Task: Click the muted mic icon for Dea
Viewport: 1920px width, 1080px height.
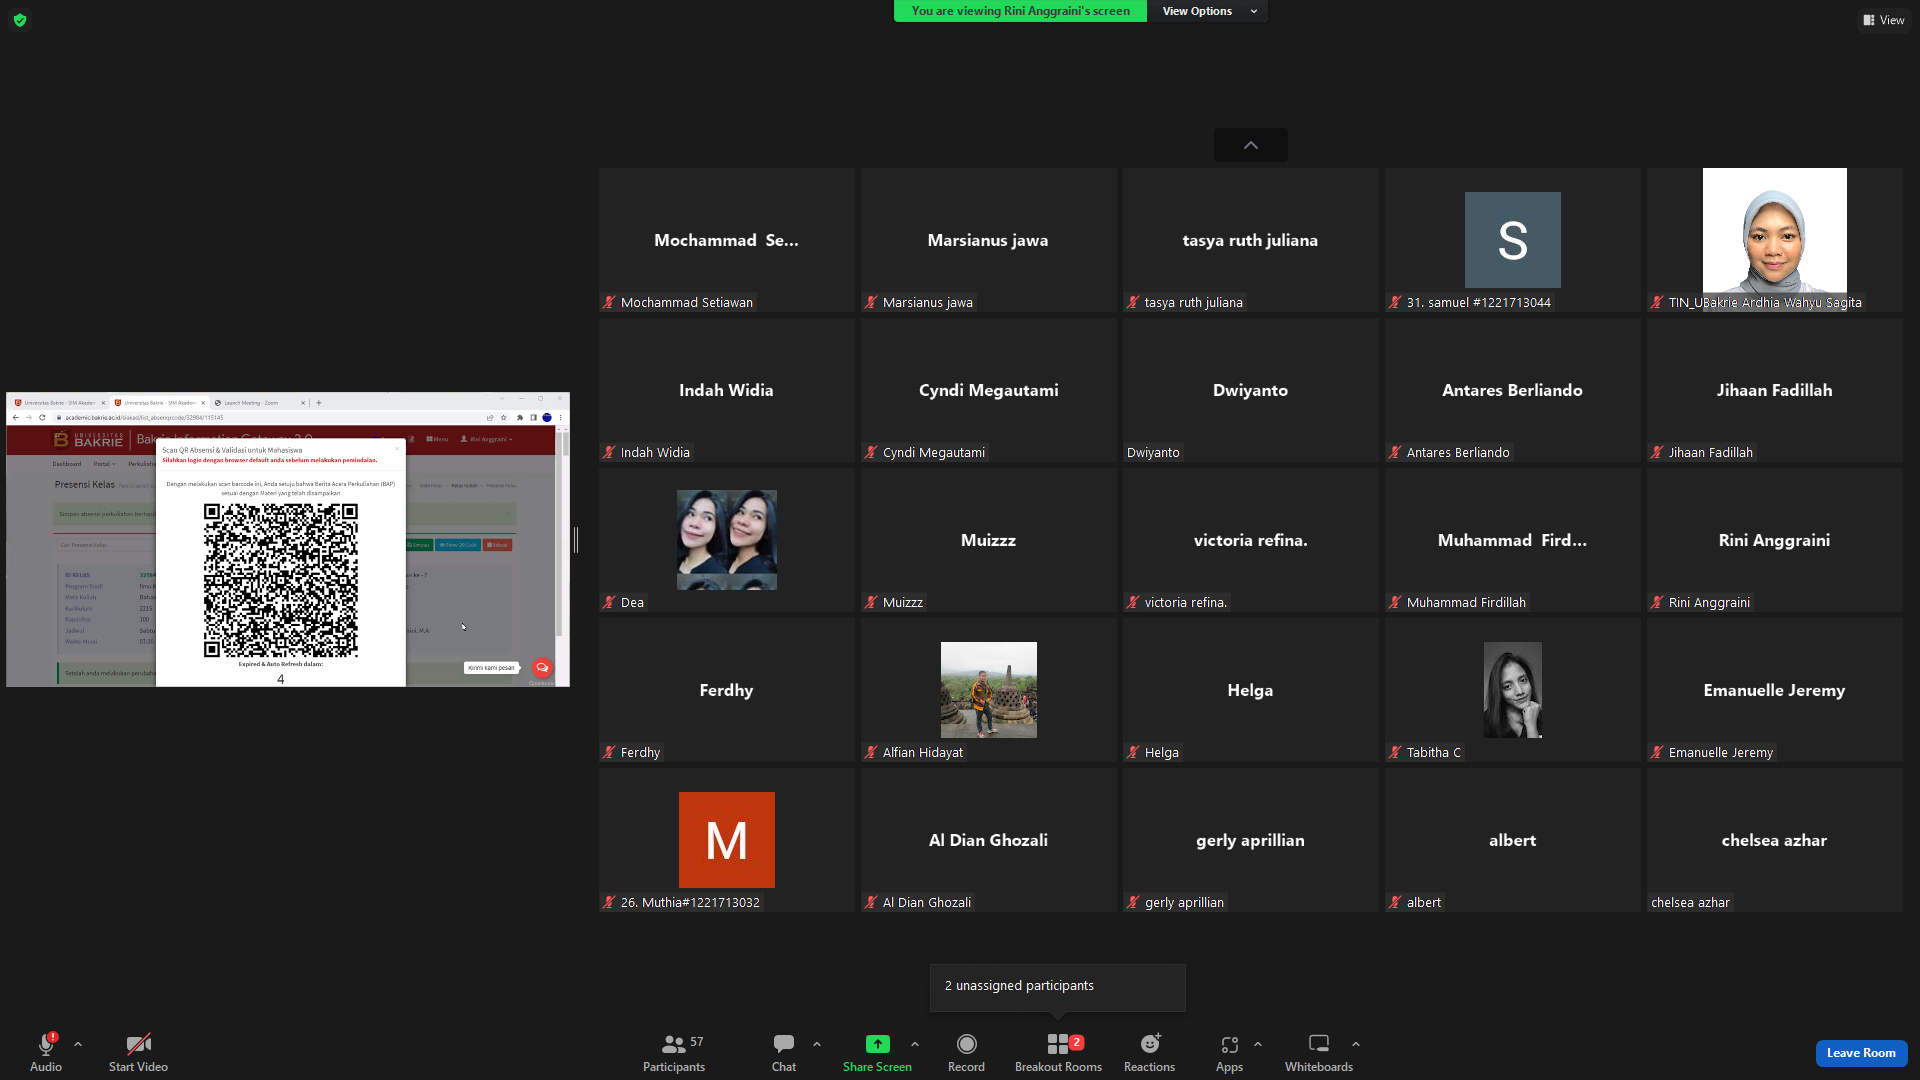Action: (x=609, y=602)
